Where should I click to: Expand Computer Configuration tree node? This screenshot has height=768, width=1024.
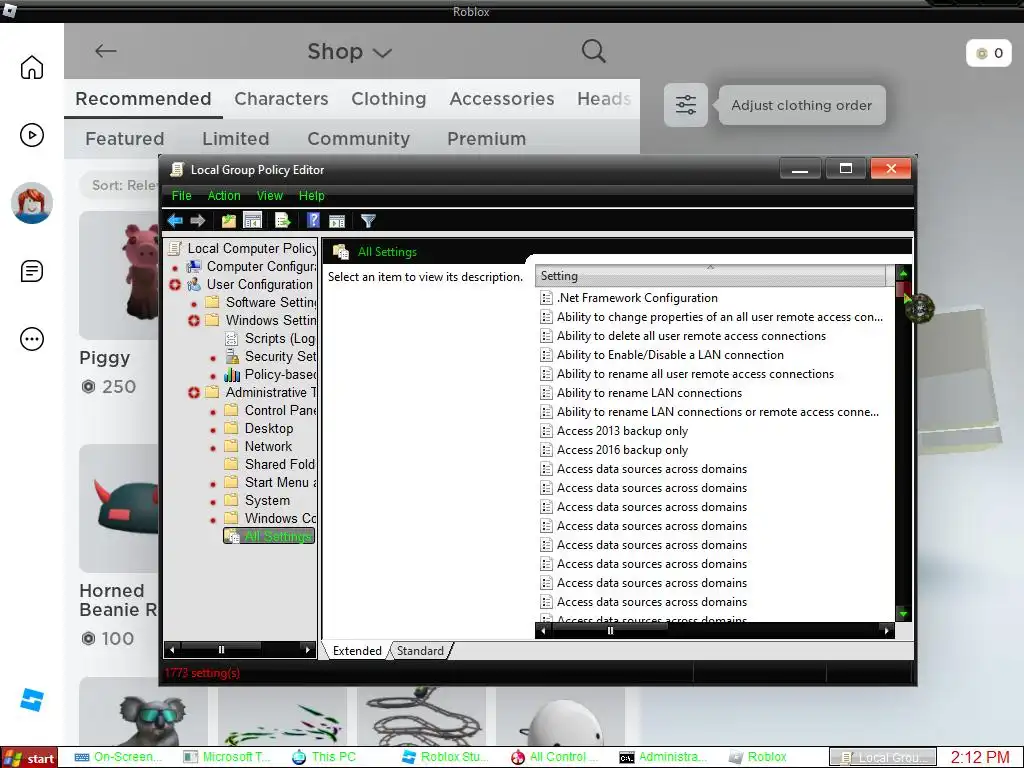(174, 267)
